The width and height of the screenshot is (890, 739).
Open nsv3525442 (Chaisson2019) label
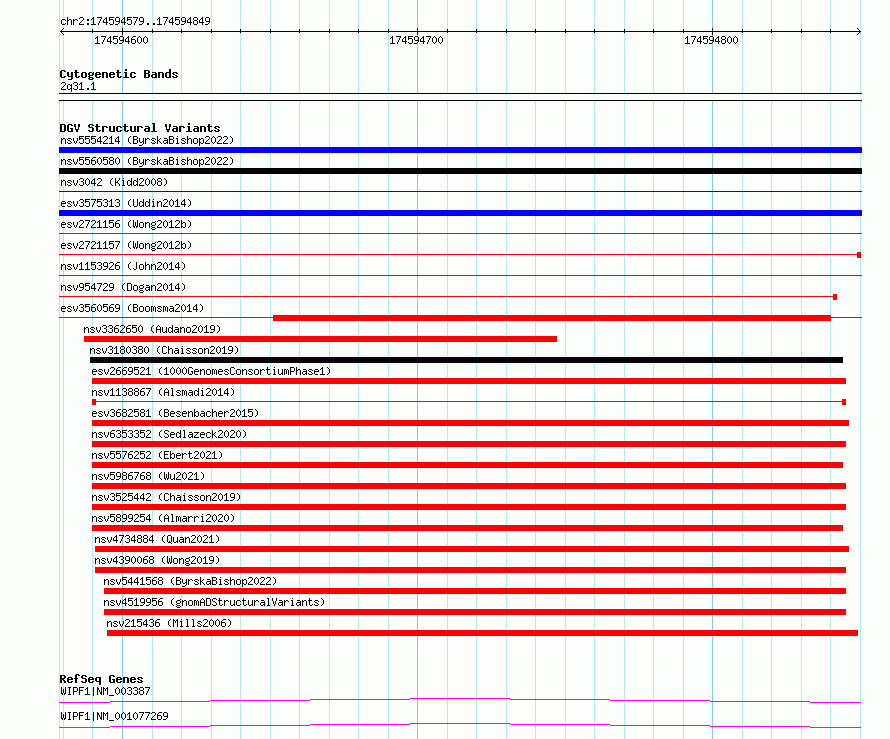click(x=166, y=497)
